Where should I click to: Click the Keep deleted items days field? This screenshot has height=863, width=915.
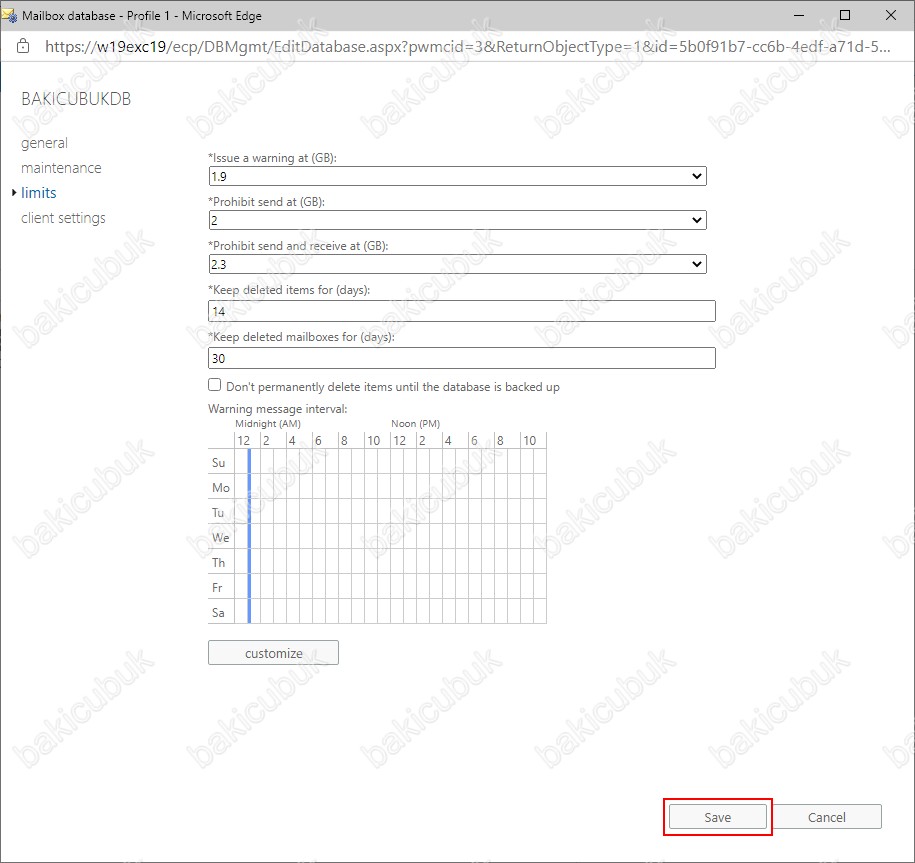(462, 311)
